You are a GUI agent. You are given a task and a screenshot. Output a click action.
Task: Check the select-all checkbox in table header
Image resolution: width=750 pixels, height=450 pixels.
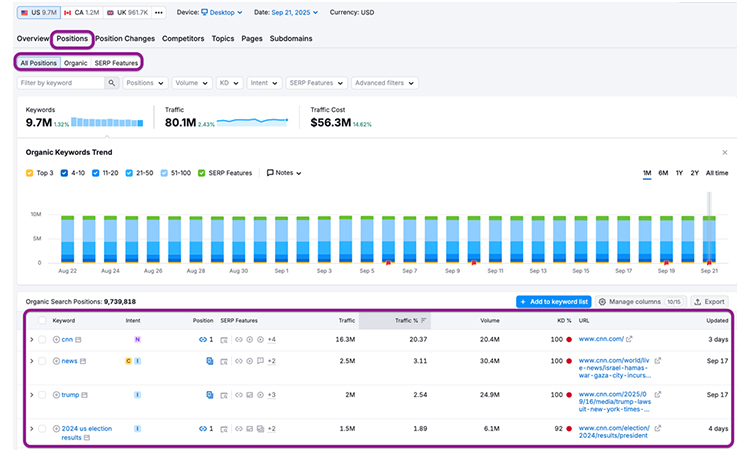[42, 320]
